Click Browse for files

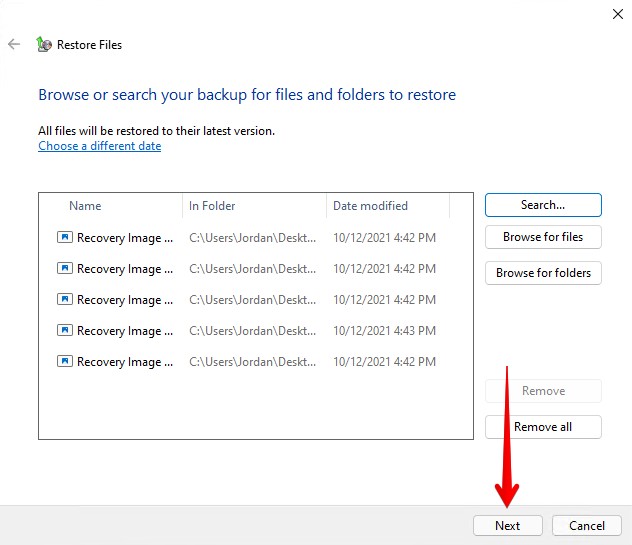pos(543,237)
